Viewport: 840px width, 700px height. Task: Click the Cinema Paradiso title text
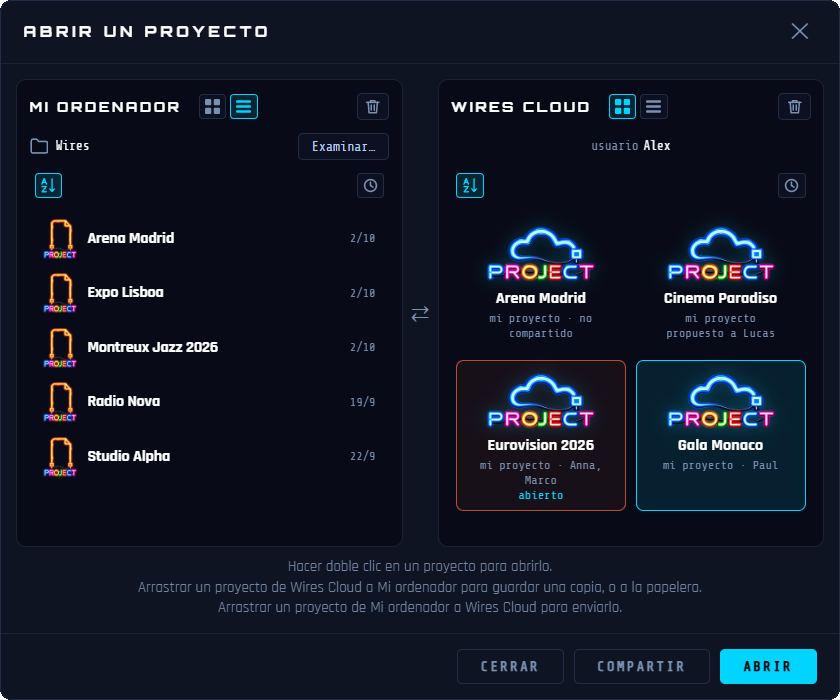(x=721, y=298)
